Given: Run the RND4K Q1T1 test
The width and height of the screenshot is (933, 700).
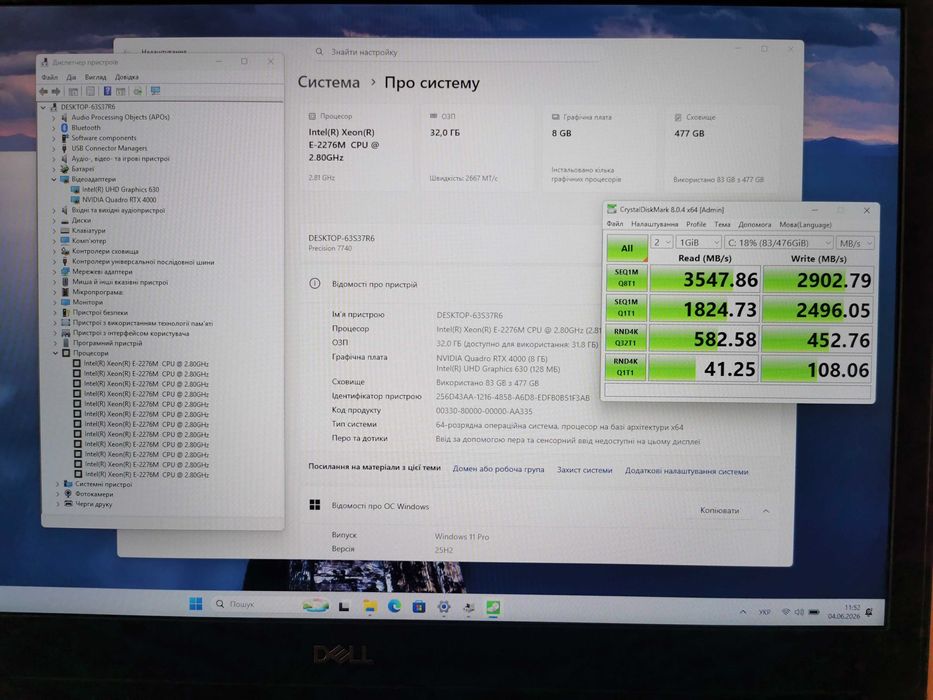Looking at the screenshot, I should click(x=626, y=367).
